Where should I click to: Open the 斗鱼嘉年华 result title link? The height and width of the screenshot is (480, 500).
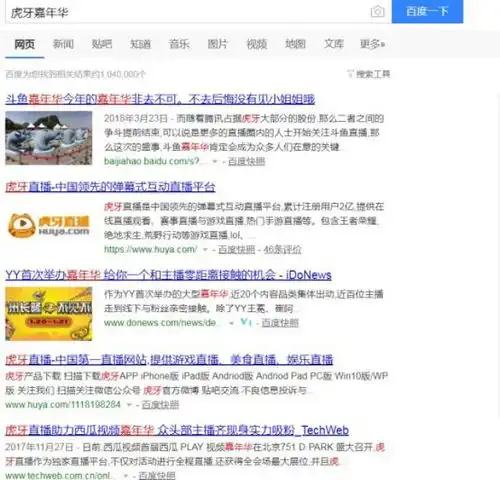click(160, 99)
